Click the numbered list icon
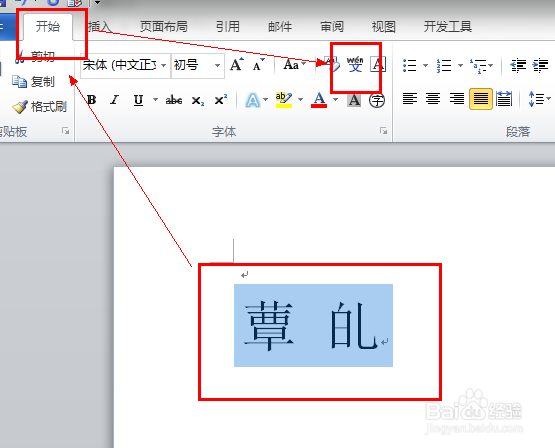Image resolution: width=555 pixels, height=448 pixels. click(444, 65)
